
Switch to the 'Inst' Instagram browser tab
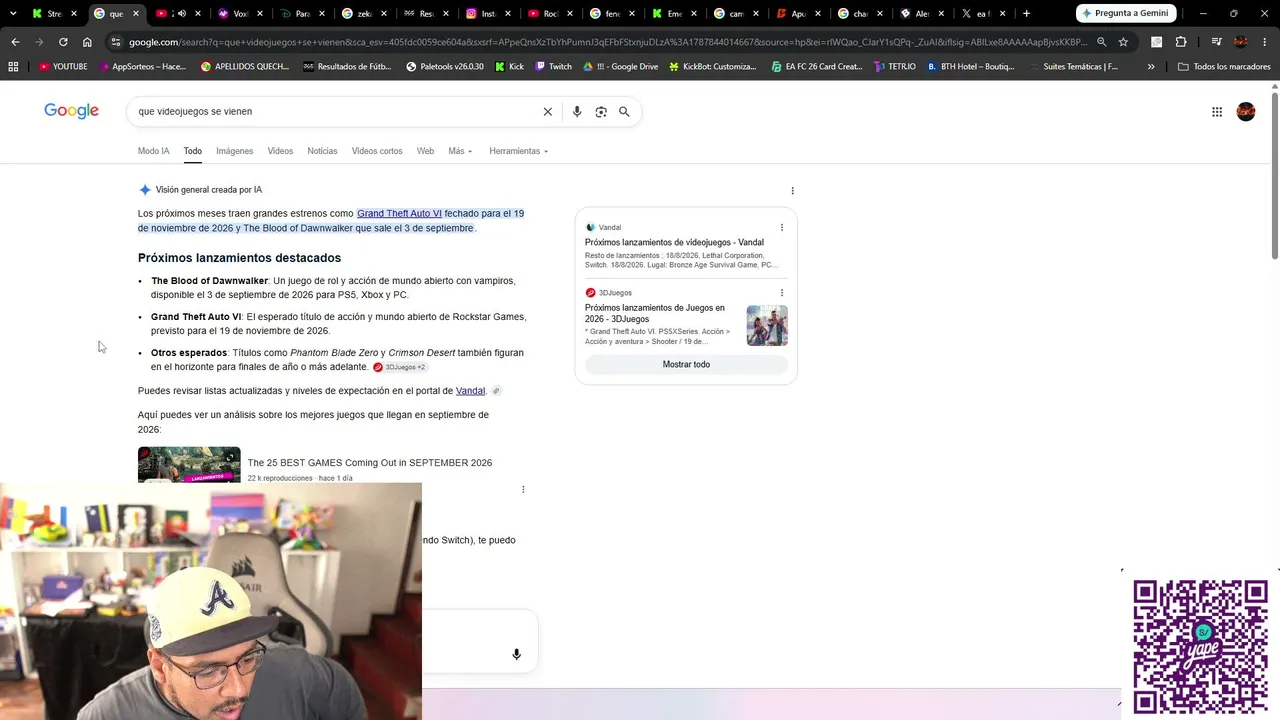482,14
